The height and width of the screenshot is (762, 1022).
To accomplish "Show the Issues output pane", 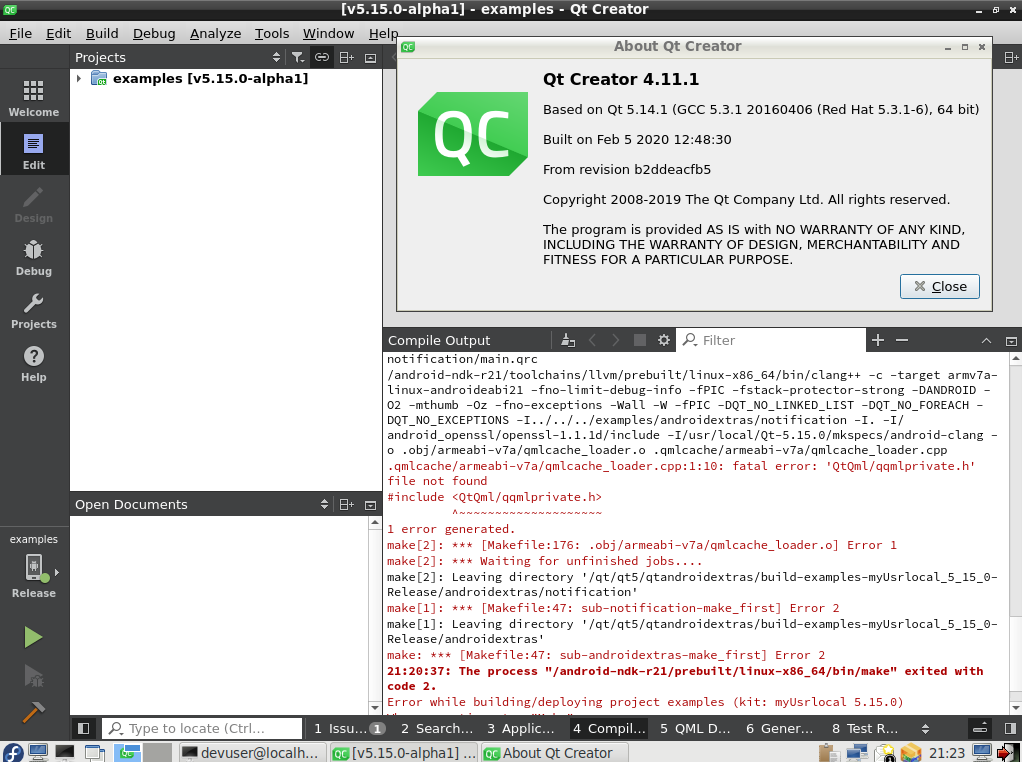I will (x=349, y=728).
